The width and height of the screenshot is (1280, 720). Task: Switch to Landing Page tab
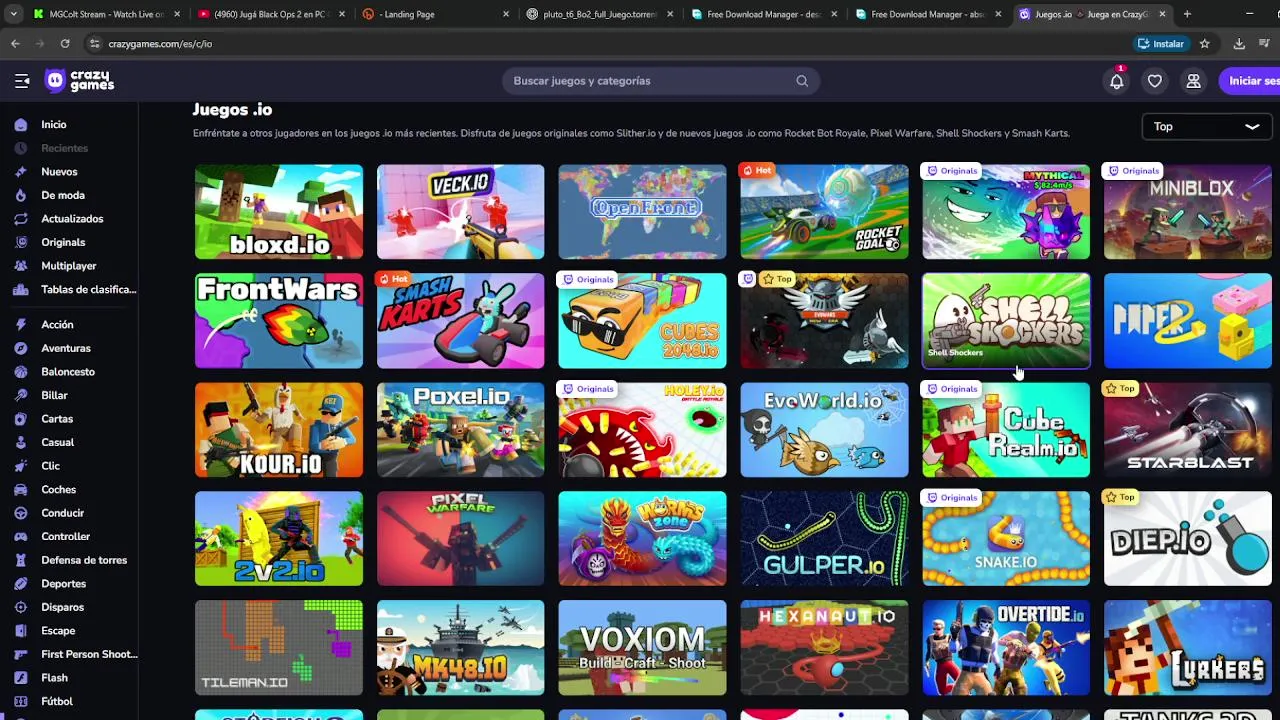(x=435, y=14)
